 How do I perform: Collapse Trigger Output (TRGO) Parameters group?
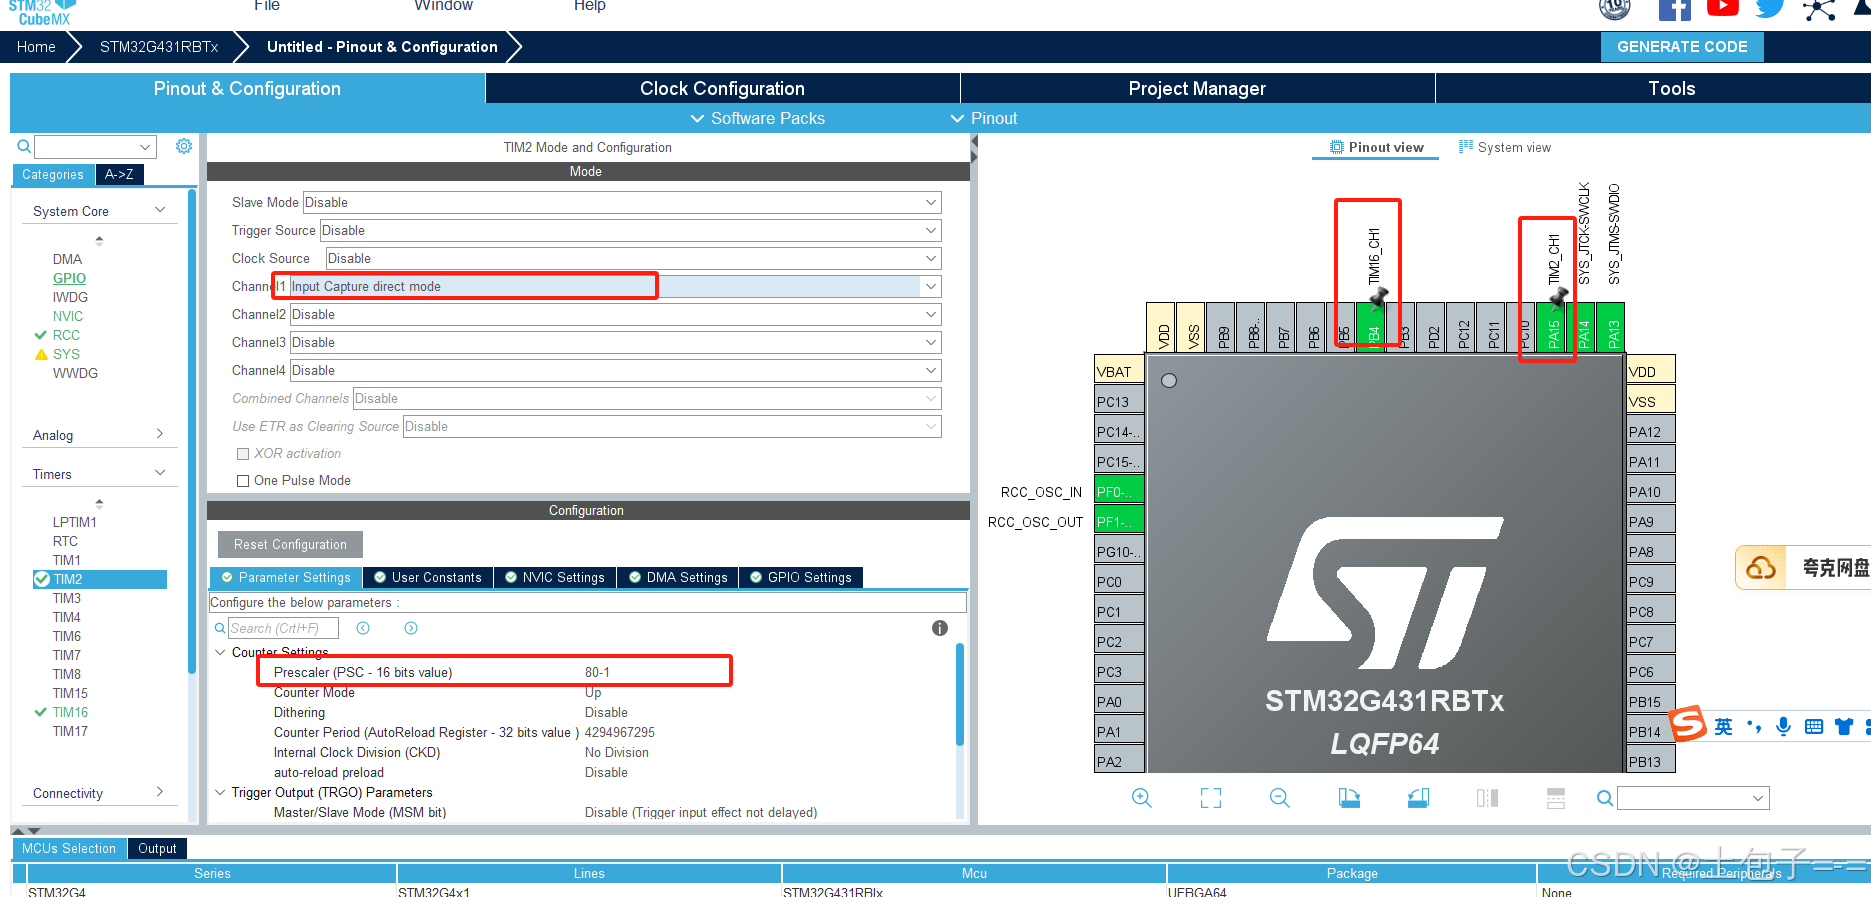(221, 792)
